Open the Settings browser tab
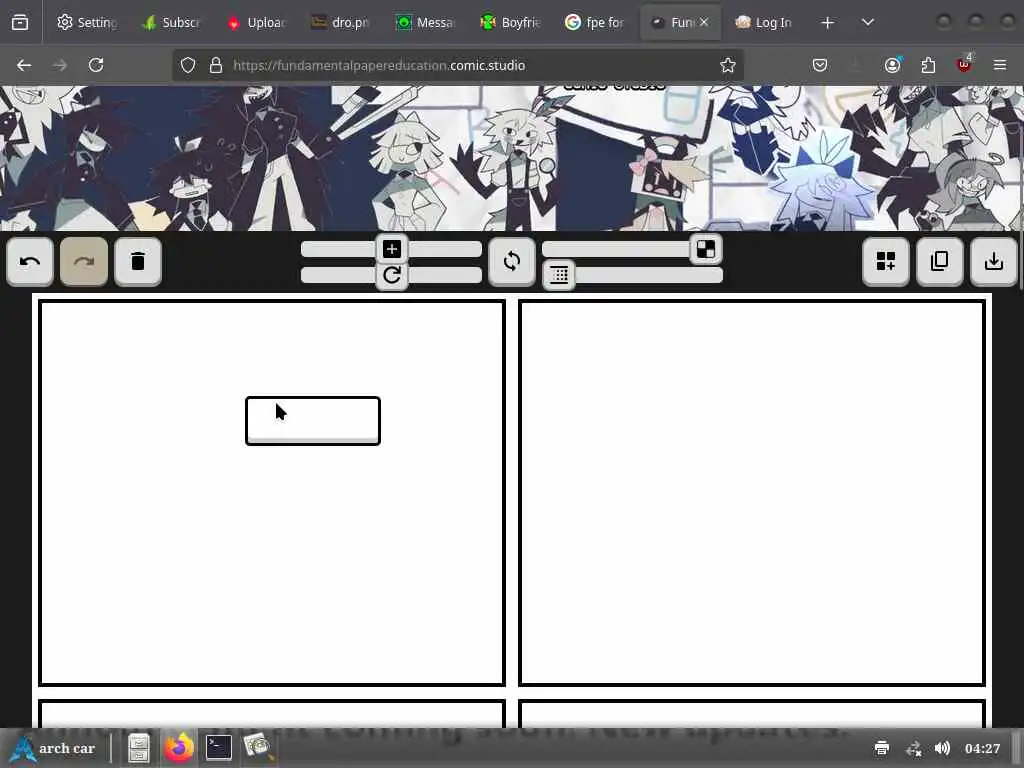This screenshot has height=768, width=1024. 88,22
